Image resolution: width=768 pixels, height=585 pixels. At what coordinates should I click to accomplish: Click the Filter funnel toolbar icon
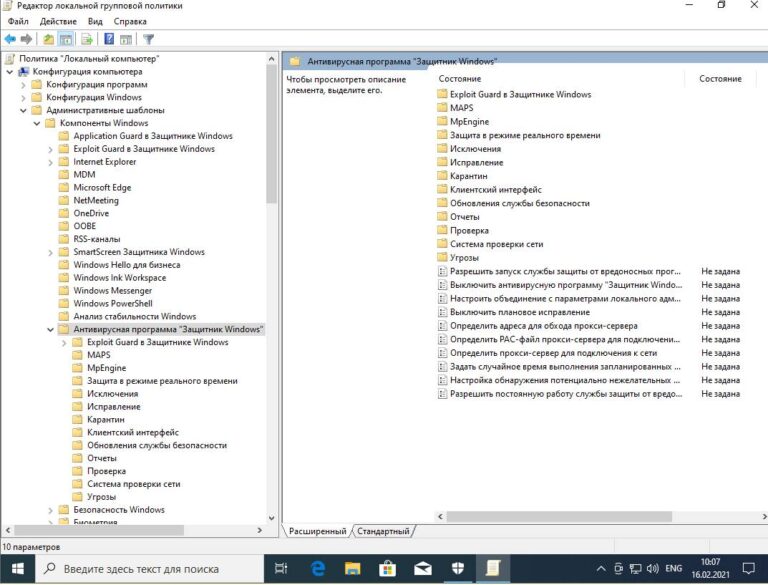148,39
